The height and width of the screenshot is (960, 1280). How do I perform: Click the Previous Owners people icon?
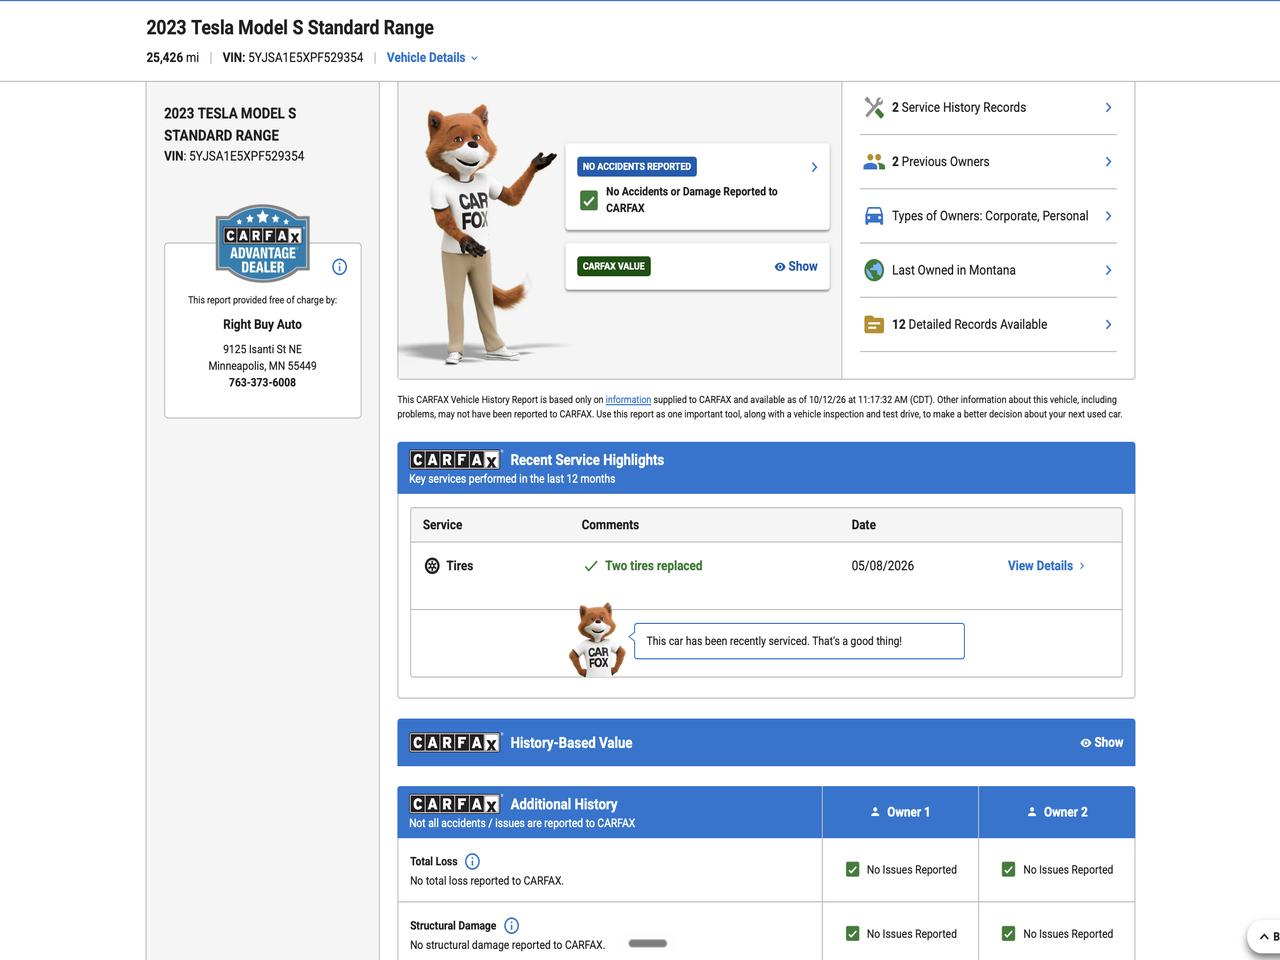874,162
